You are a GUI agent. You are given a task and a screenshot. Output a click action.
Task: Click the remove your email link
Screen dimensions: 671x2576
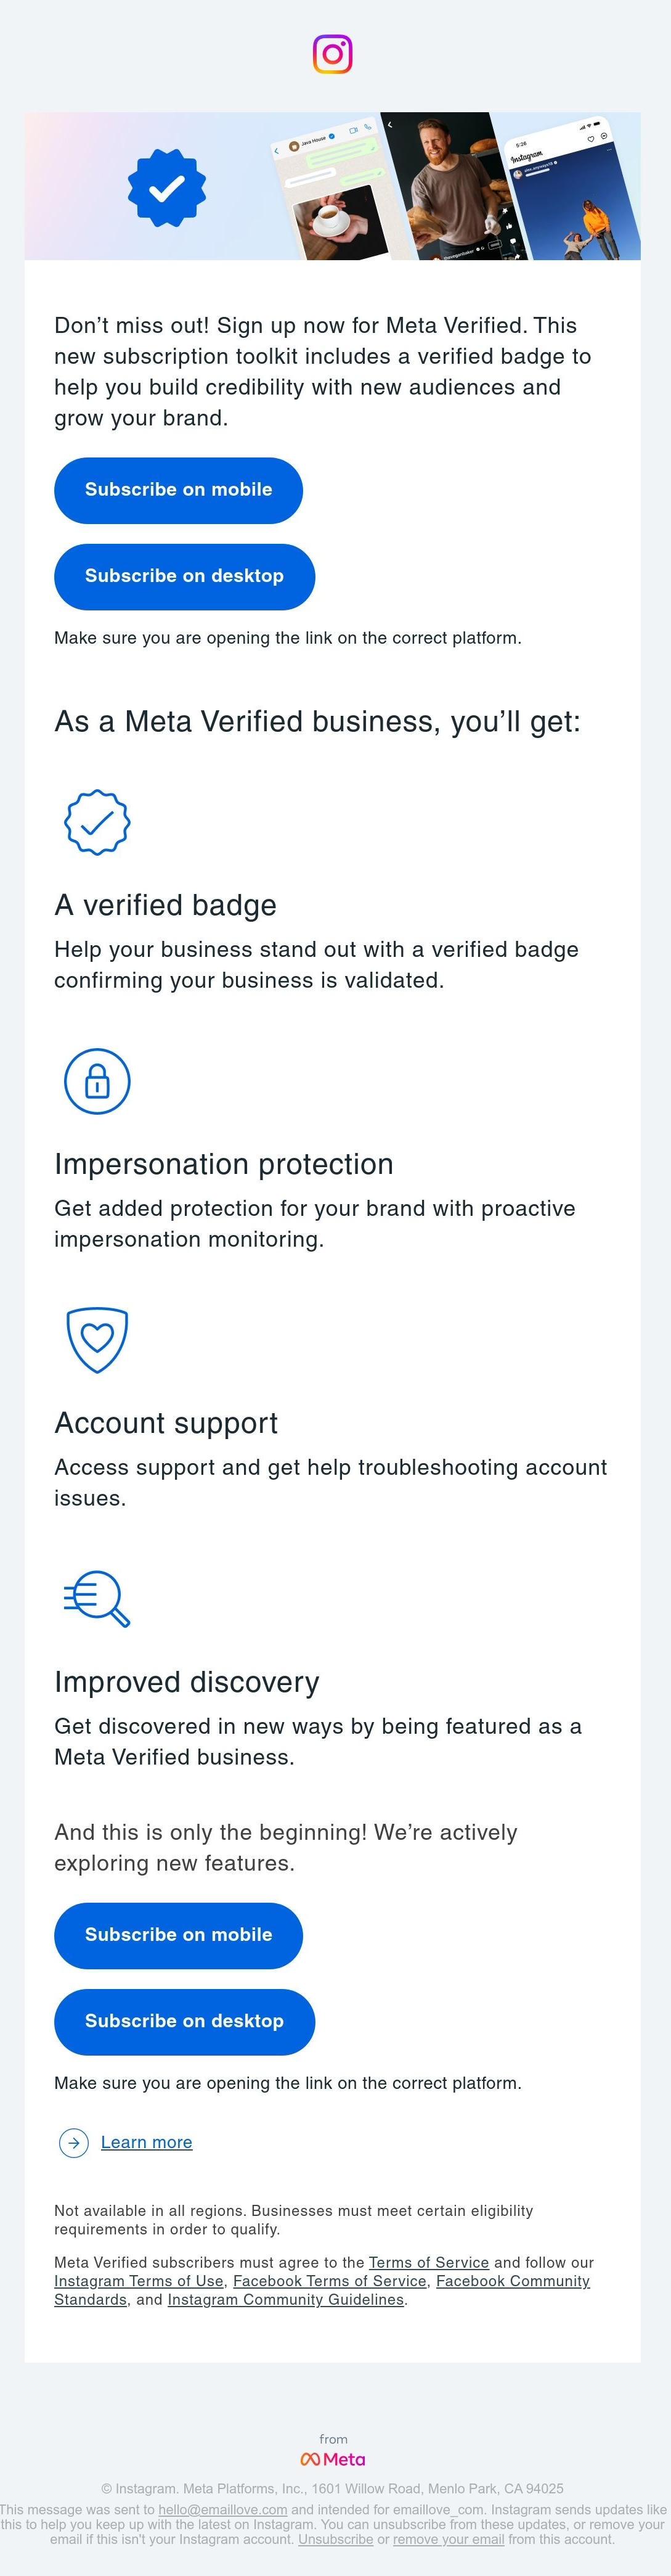(x=448, y=2539)
